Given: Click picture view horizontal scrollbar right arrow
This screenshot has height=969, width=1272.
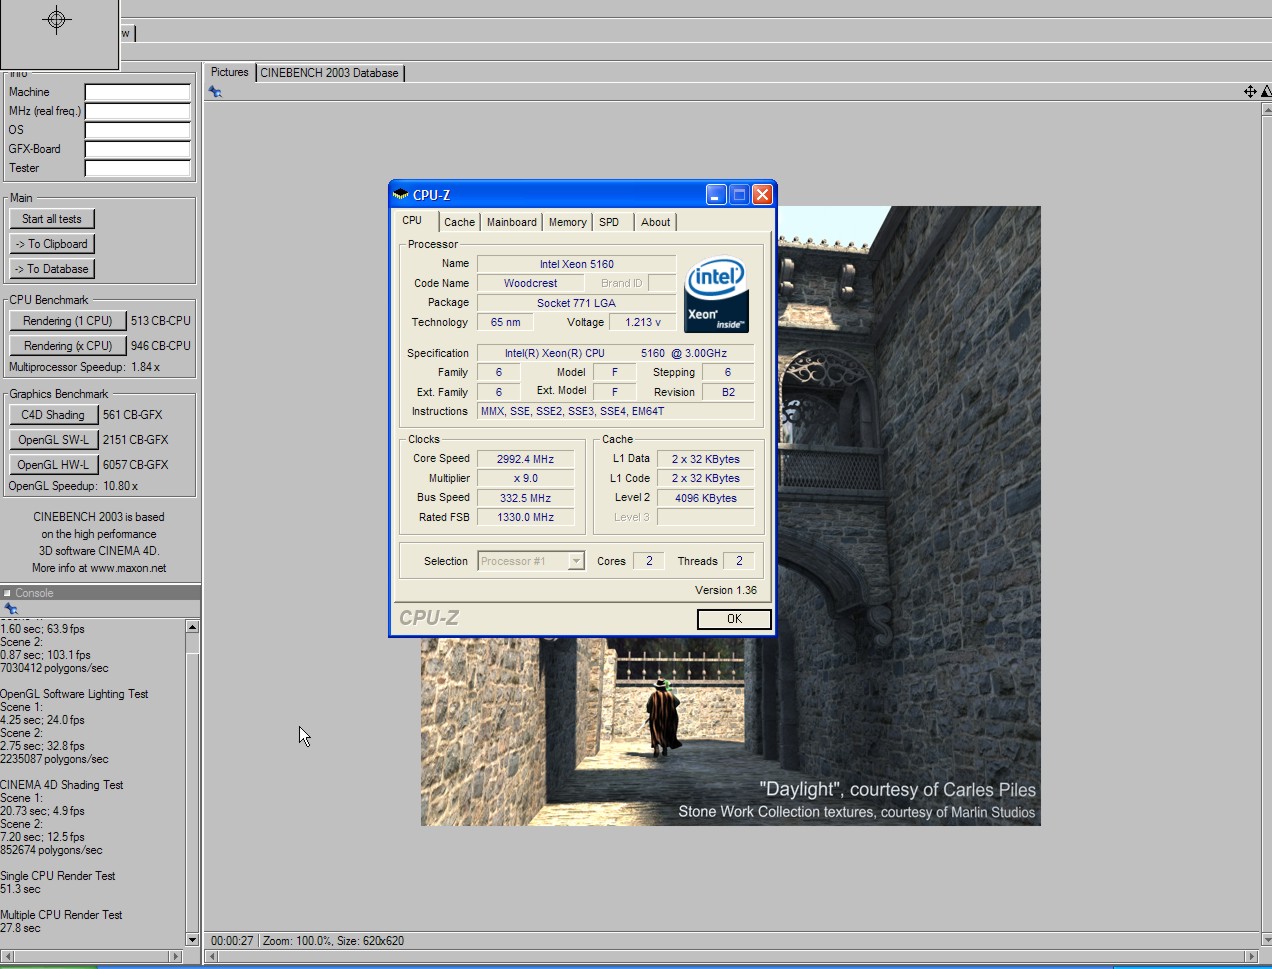Looking at the screenshot, I should coord(1251,957).
